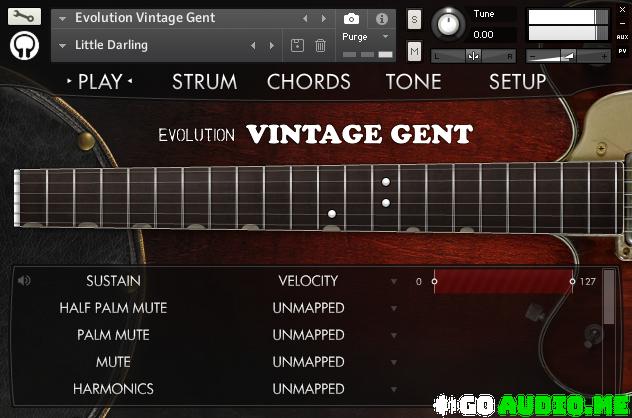Select the next snapshot arrow
Viewport: 632px width, 418px height.
[272, 46]
